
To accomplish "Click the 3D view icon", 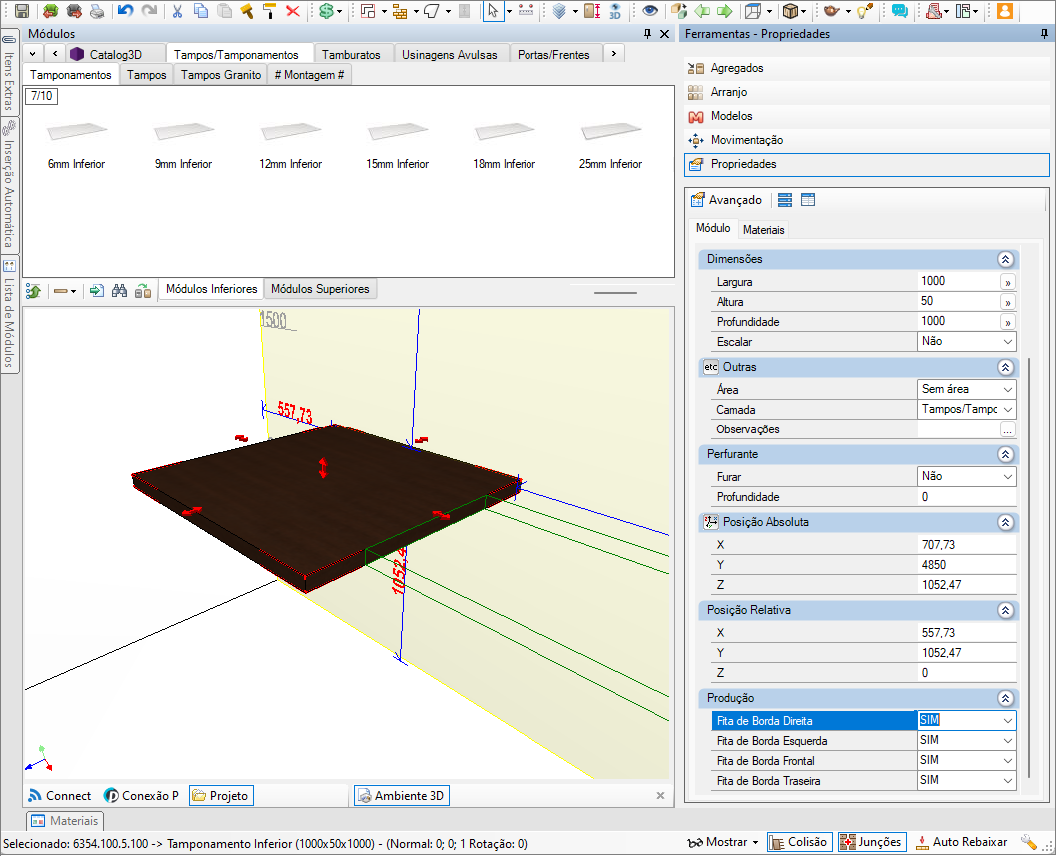I will [x=615, y=11].
